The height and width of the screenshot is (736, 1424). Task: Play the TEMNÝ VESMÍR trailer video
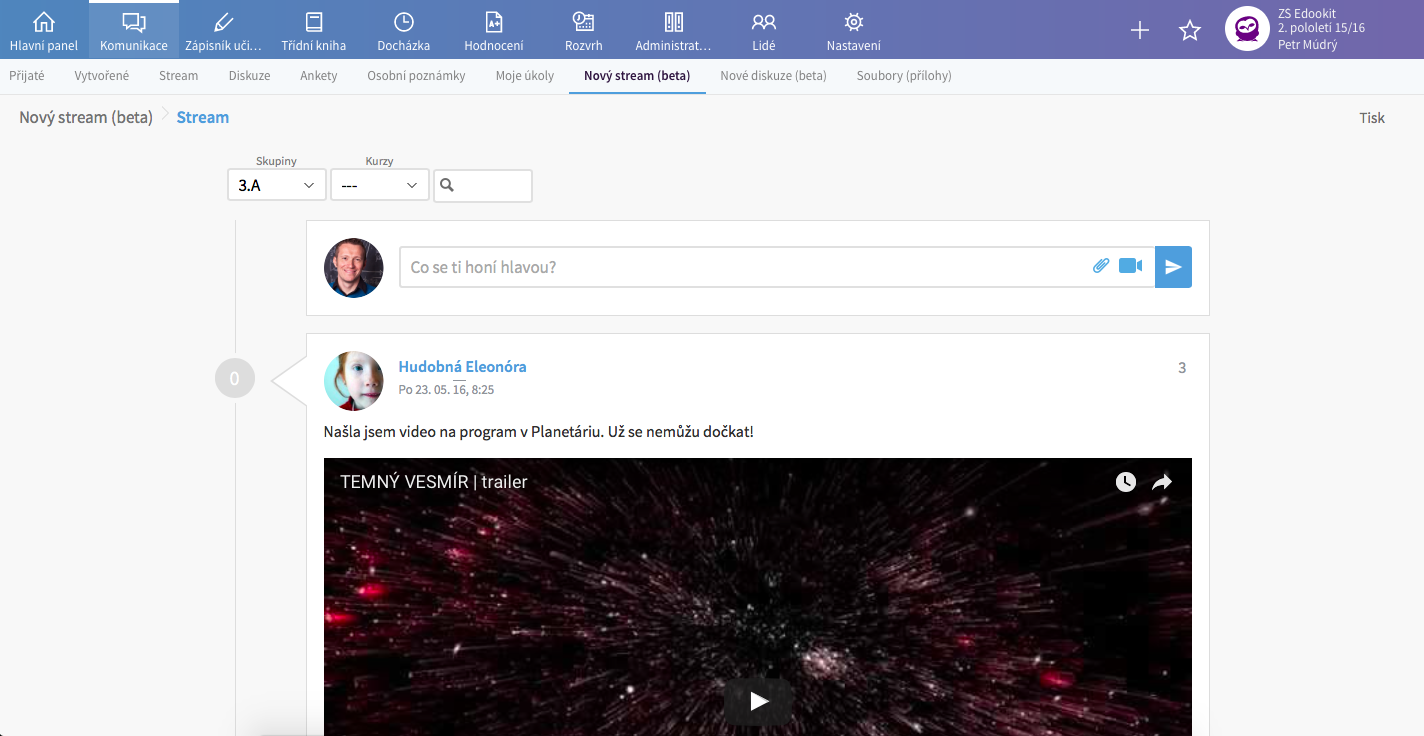[759, 702]
